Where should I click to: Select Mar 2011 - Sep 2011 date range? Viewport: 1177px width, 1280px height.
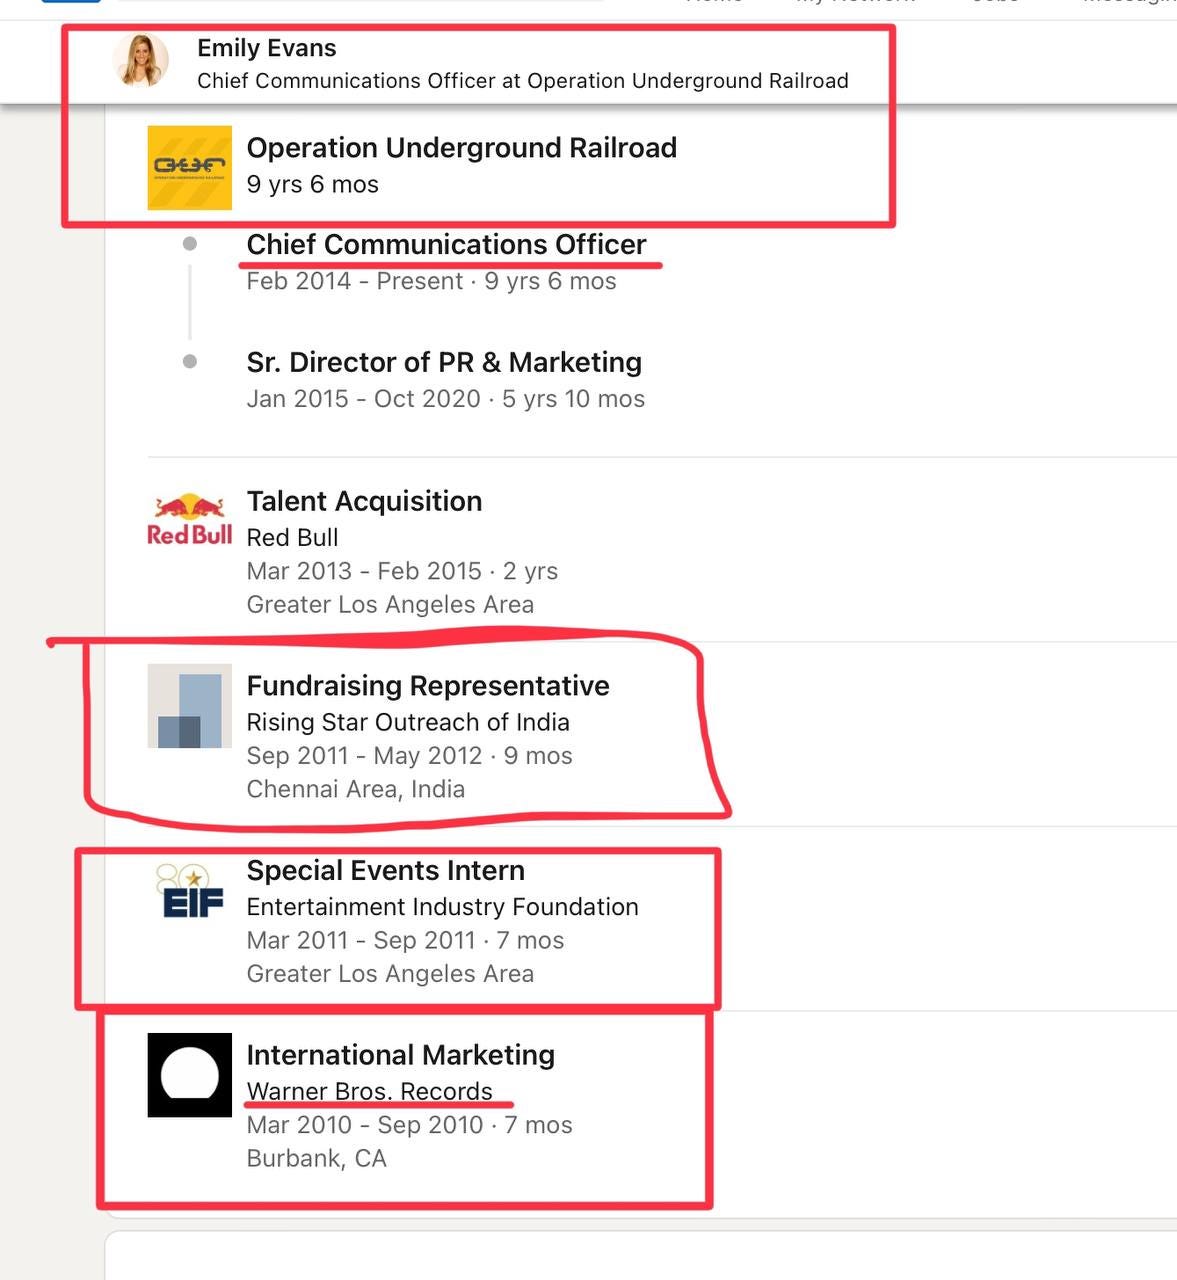point(361,941)
